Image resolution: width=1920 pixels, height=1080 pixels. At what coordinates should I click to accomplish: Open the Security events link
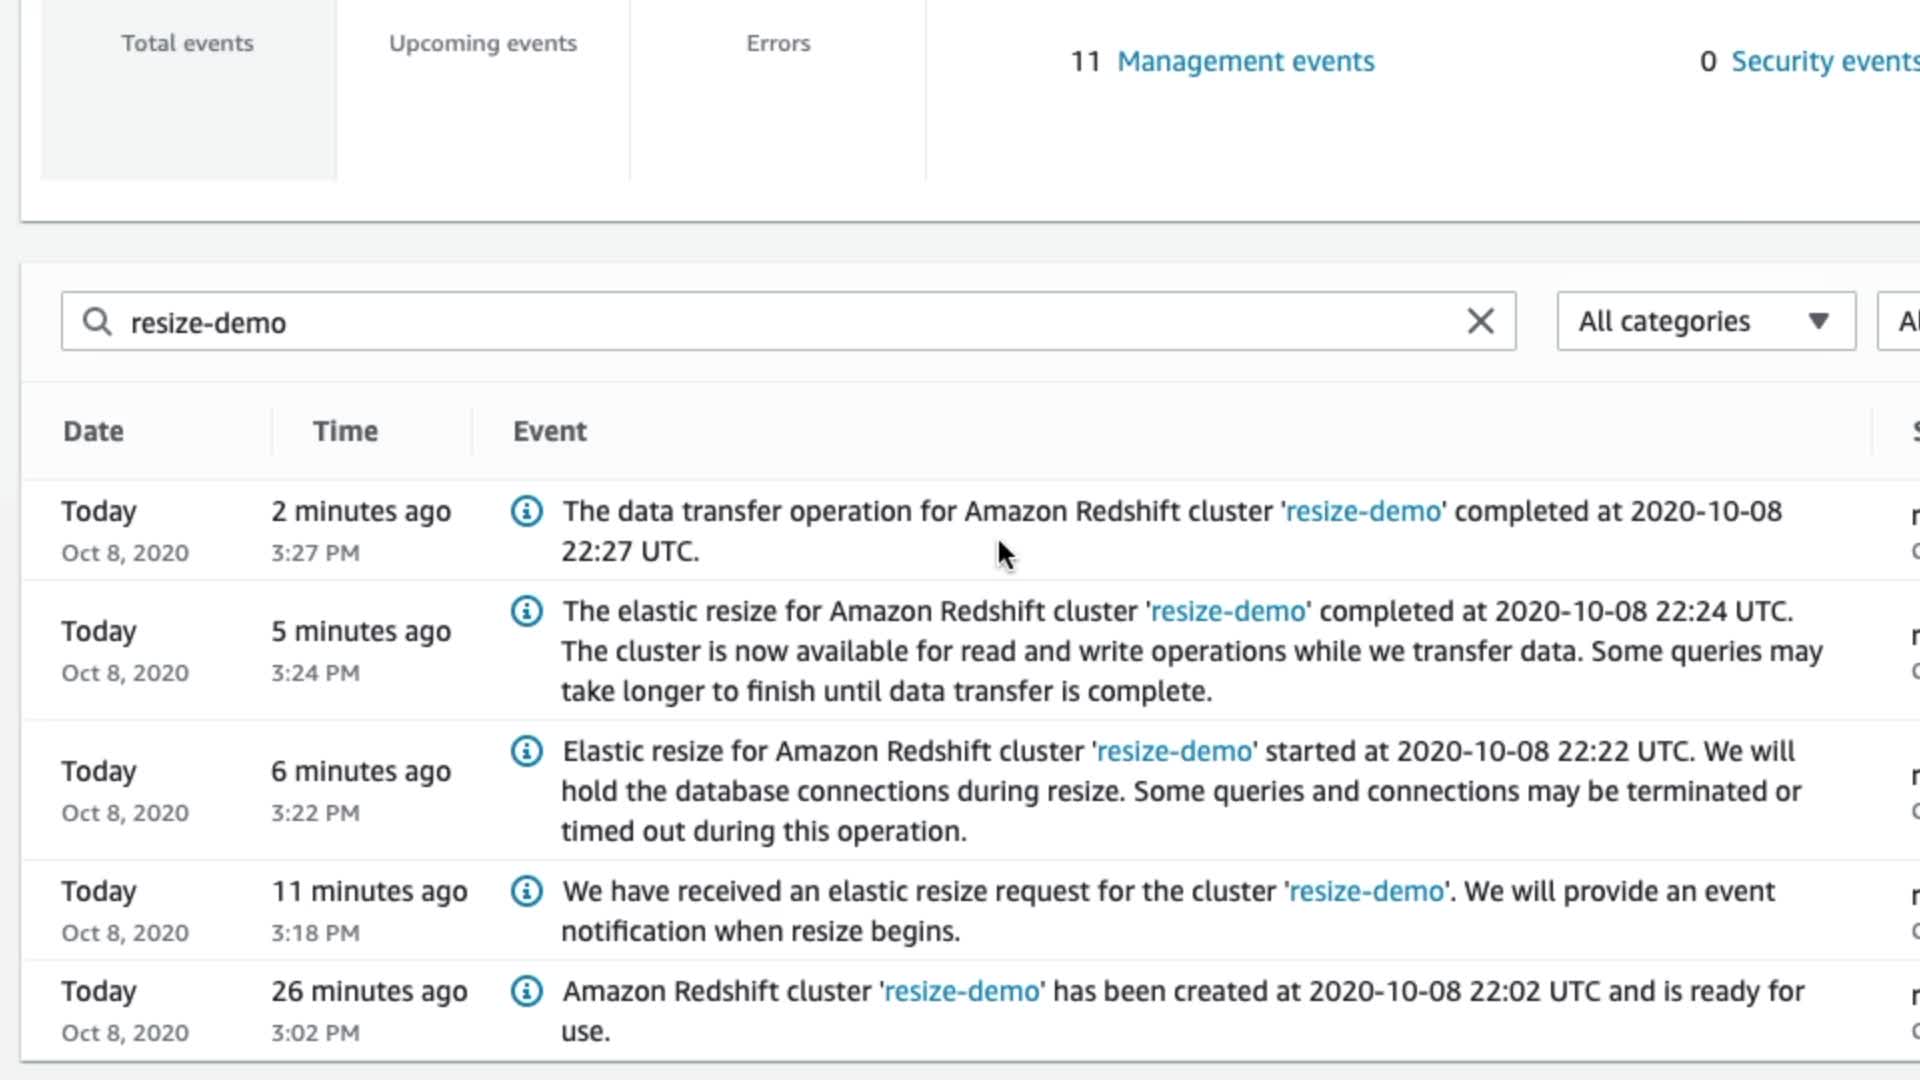pos(1824,62)
